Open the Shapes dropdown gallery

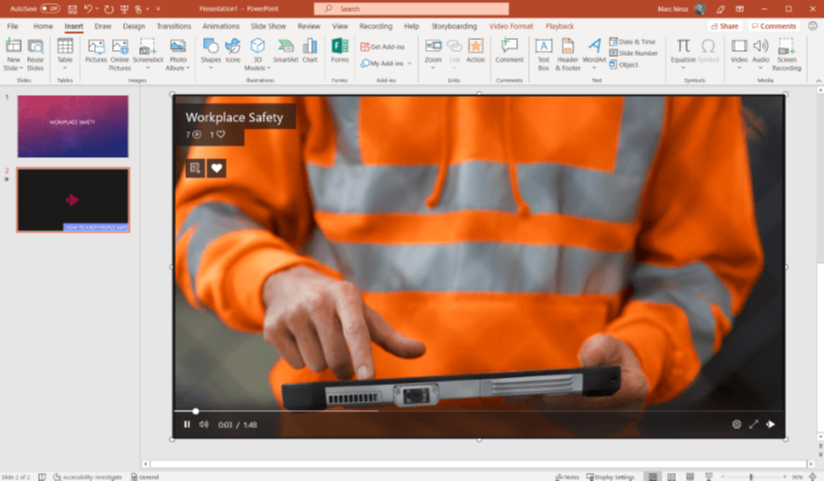point(210,52)
